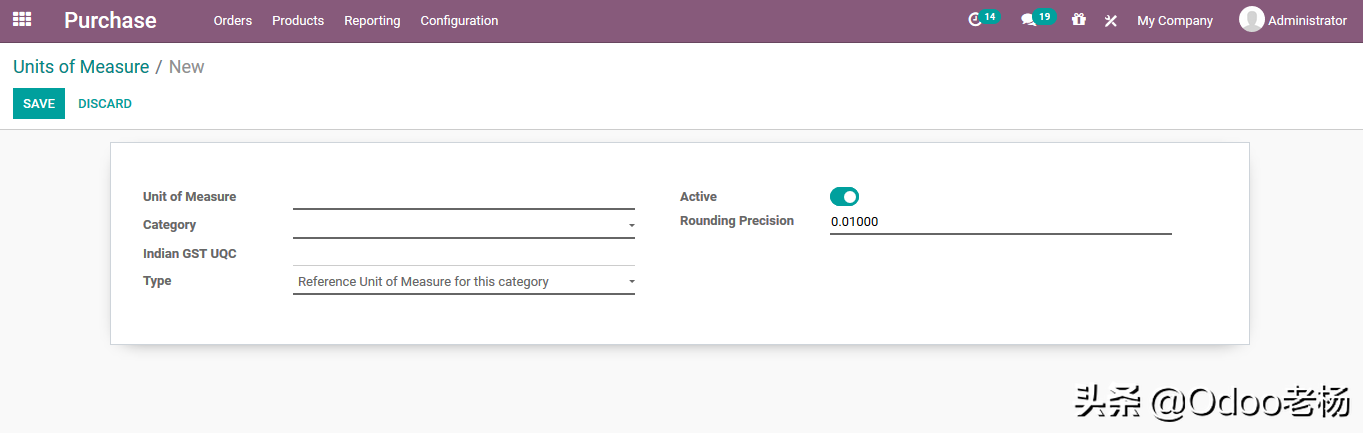Open the apps grid menu icon

[x=21, y=19]
